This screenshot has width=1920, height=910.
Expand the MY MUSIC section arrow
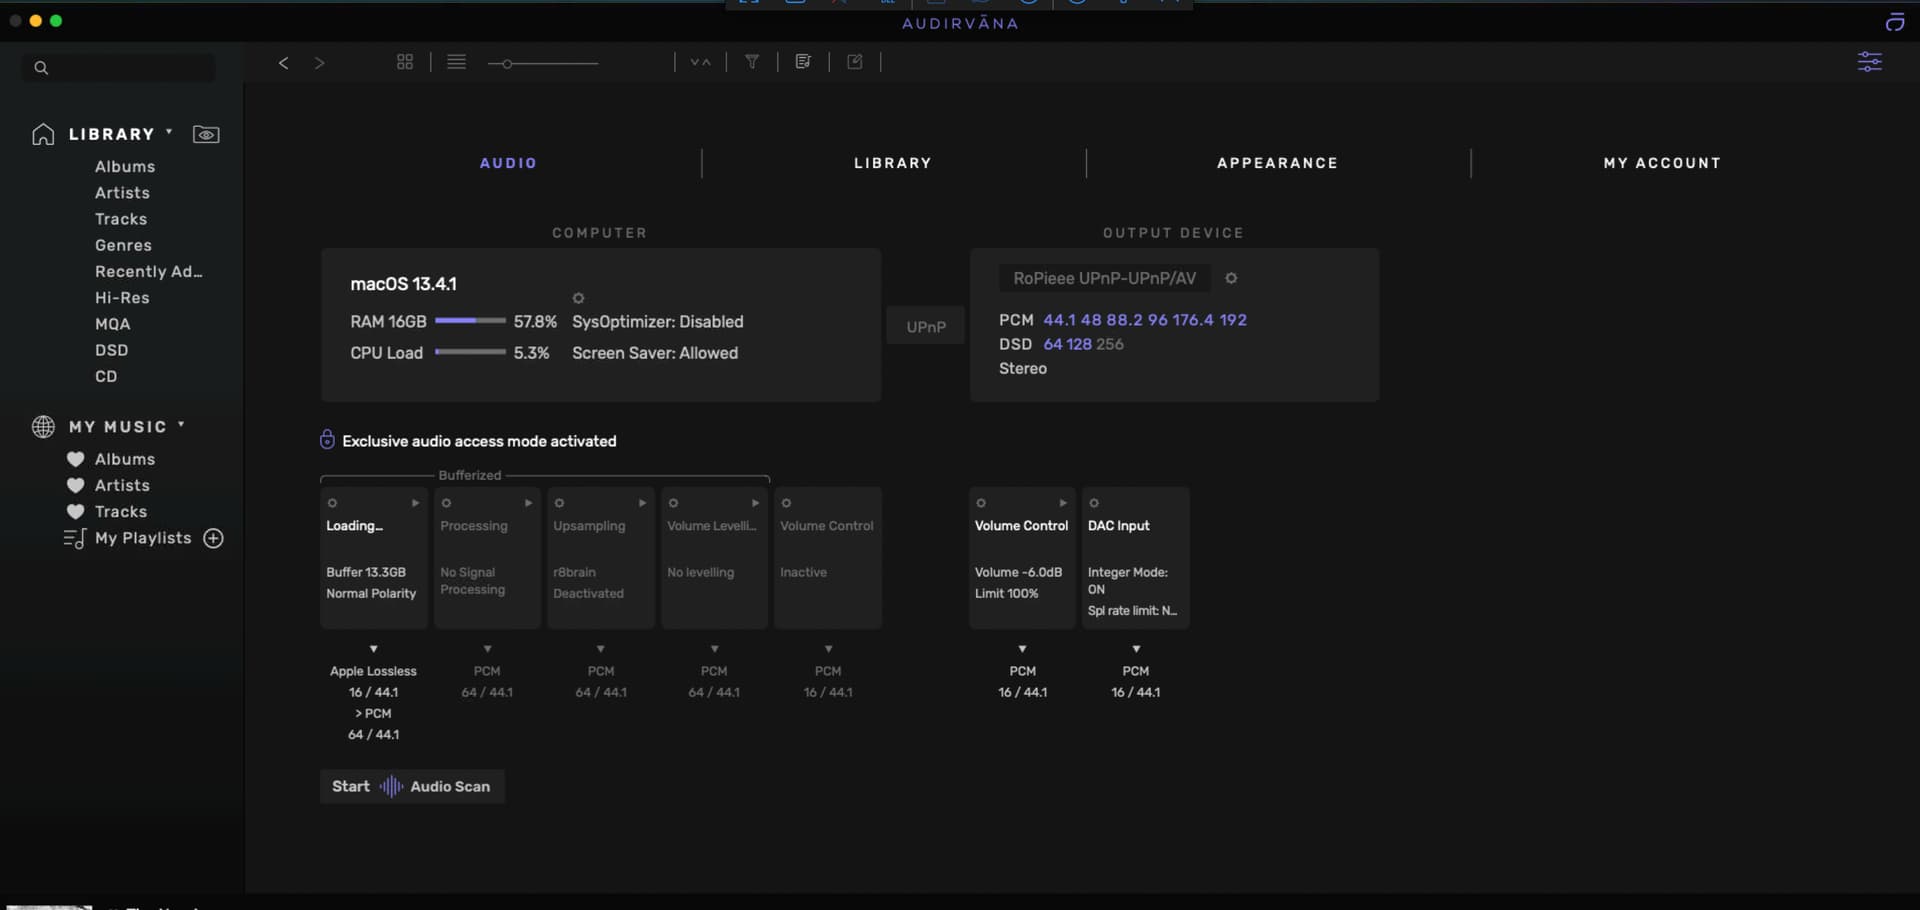point(181,424)
